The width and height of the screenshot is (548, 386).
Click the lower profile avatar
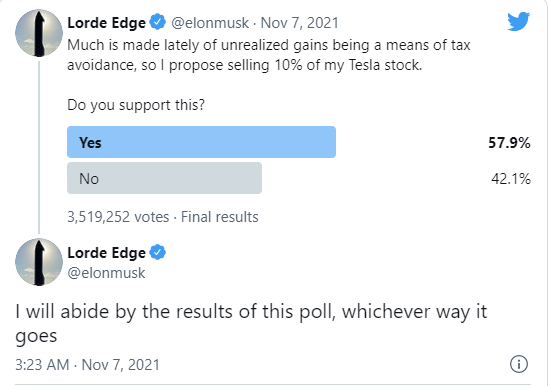tap(39, 262)
